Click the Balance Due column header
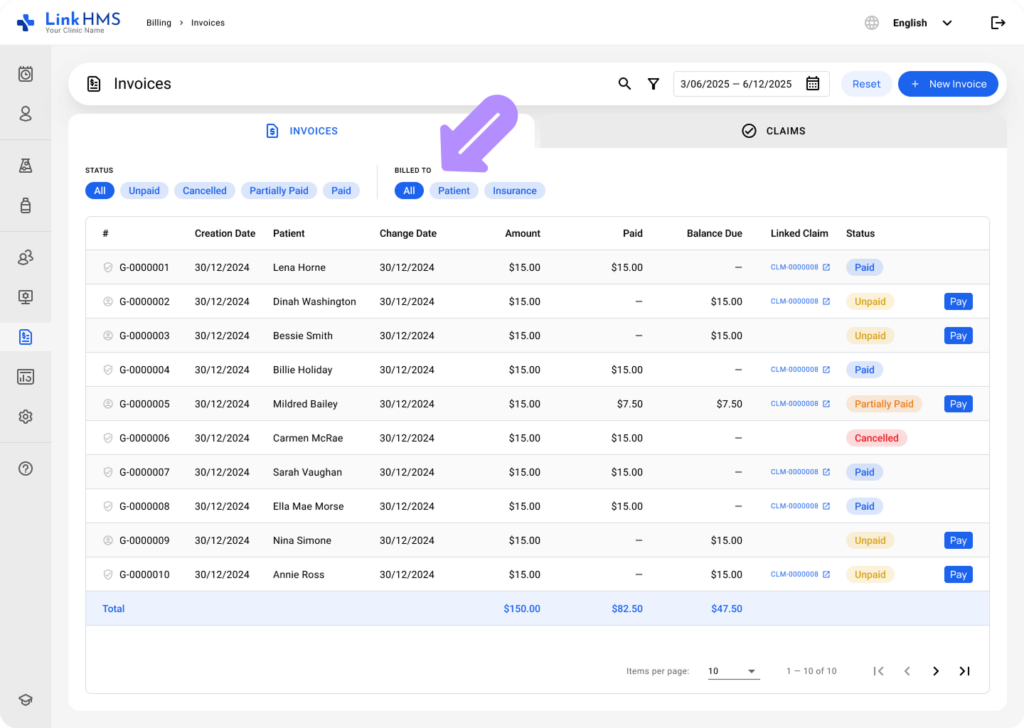The width and height of the screenshot is (1024, 728). point(714,233)
